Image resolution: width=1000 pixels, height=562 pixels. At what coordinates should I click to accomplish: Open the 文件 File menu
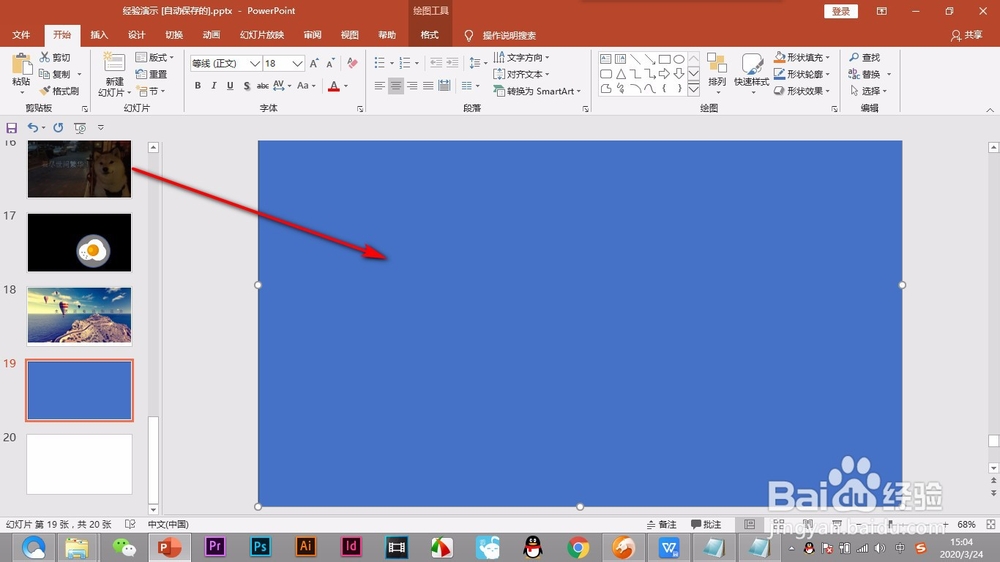pos(21,35)
